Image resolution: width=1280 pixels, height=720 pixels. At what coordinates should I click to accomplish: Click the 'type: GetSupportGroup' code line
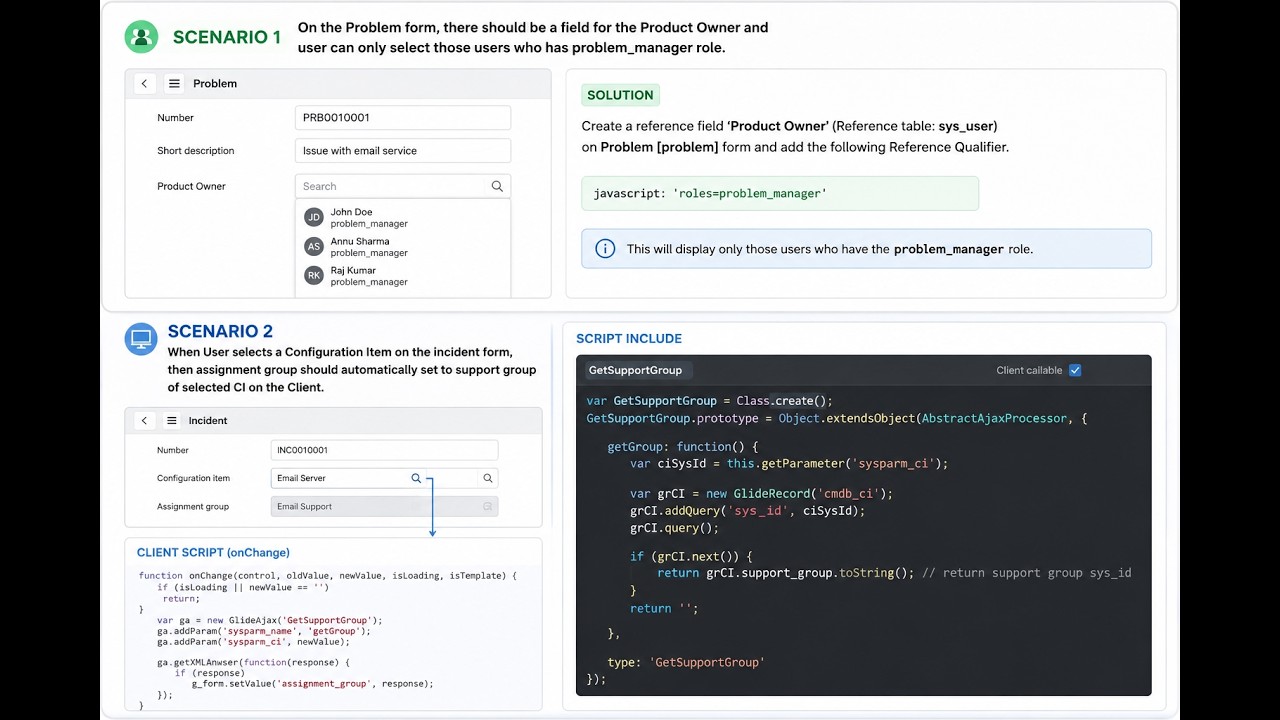pyautogui.click(x=686, y=662)
